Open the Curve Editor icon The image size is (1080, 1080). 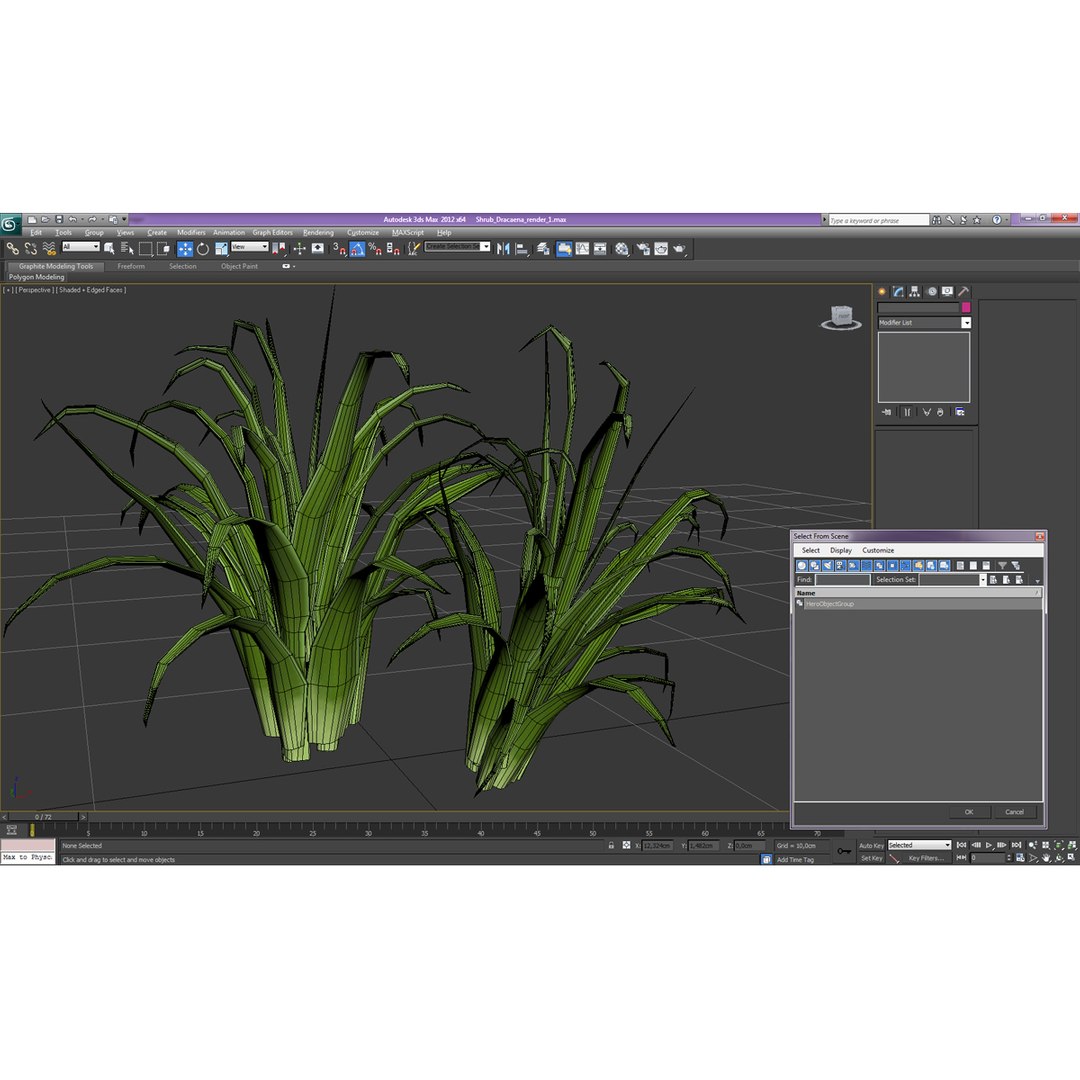coord(582,249)
